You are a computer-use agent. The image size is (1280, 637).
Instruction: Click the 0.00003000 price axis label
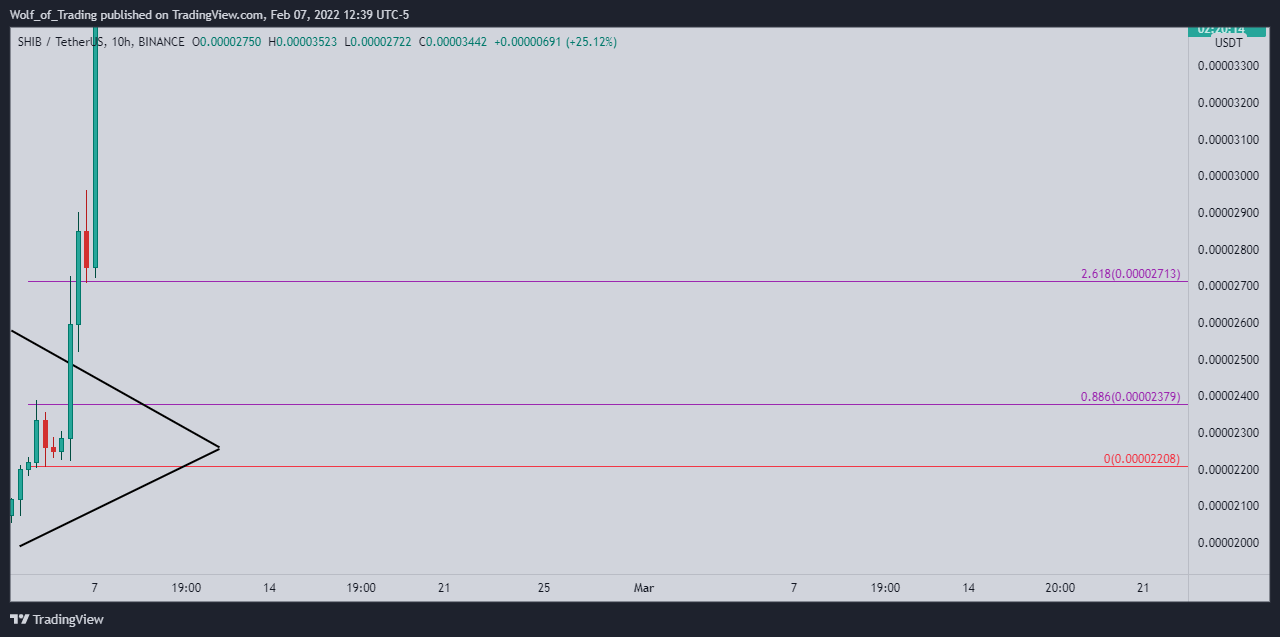click(1228, 176)
